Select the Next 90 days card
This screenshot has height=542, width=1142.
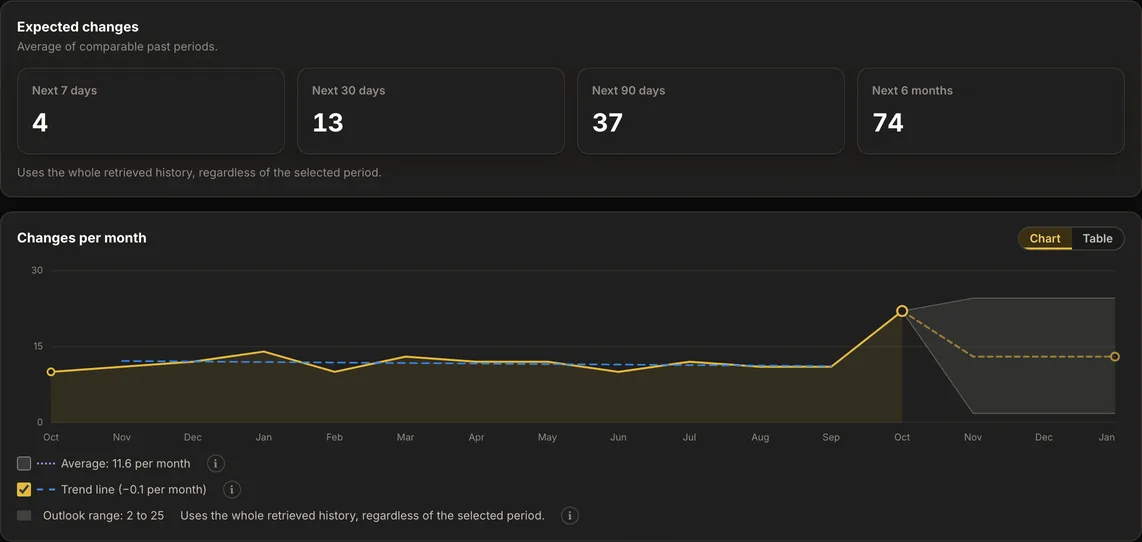(x=711, y=111)
